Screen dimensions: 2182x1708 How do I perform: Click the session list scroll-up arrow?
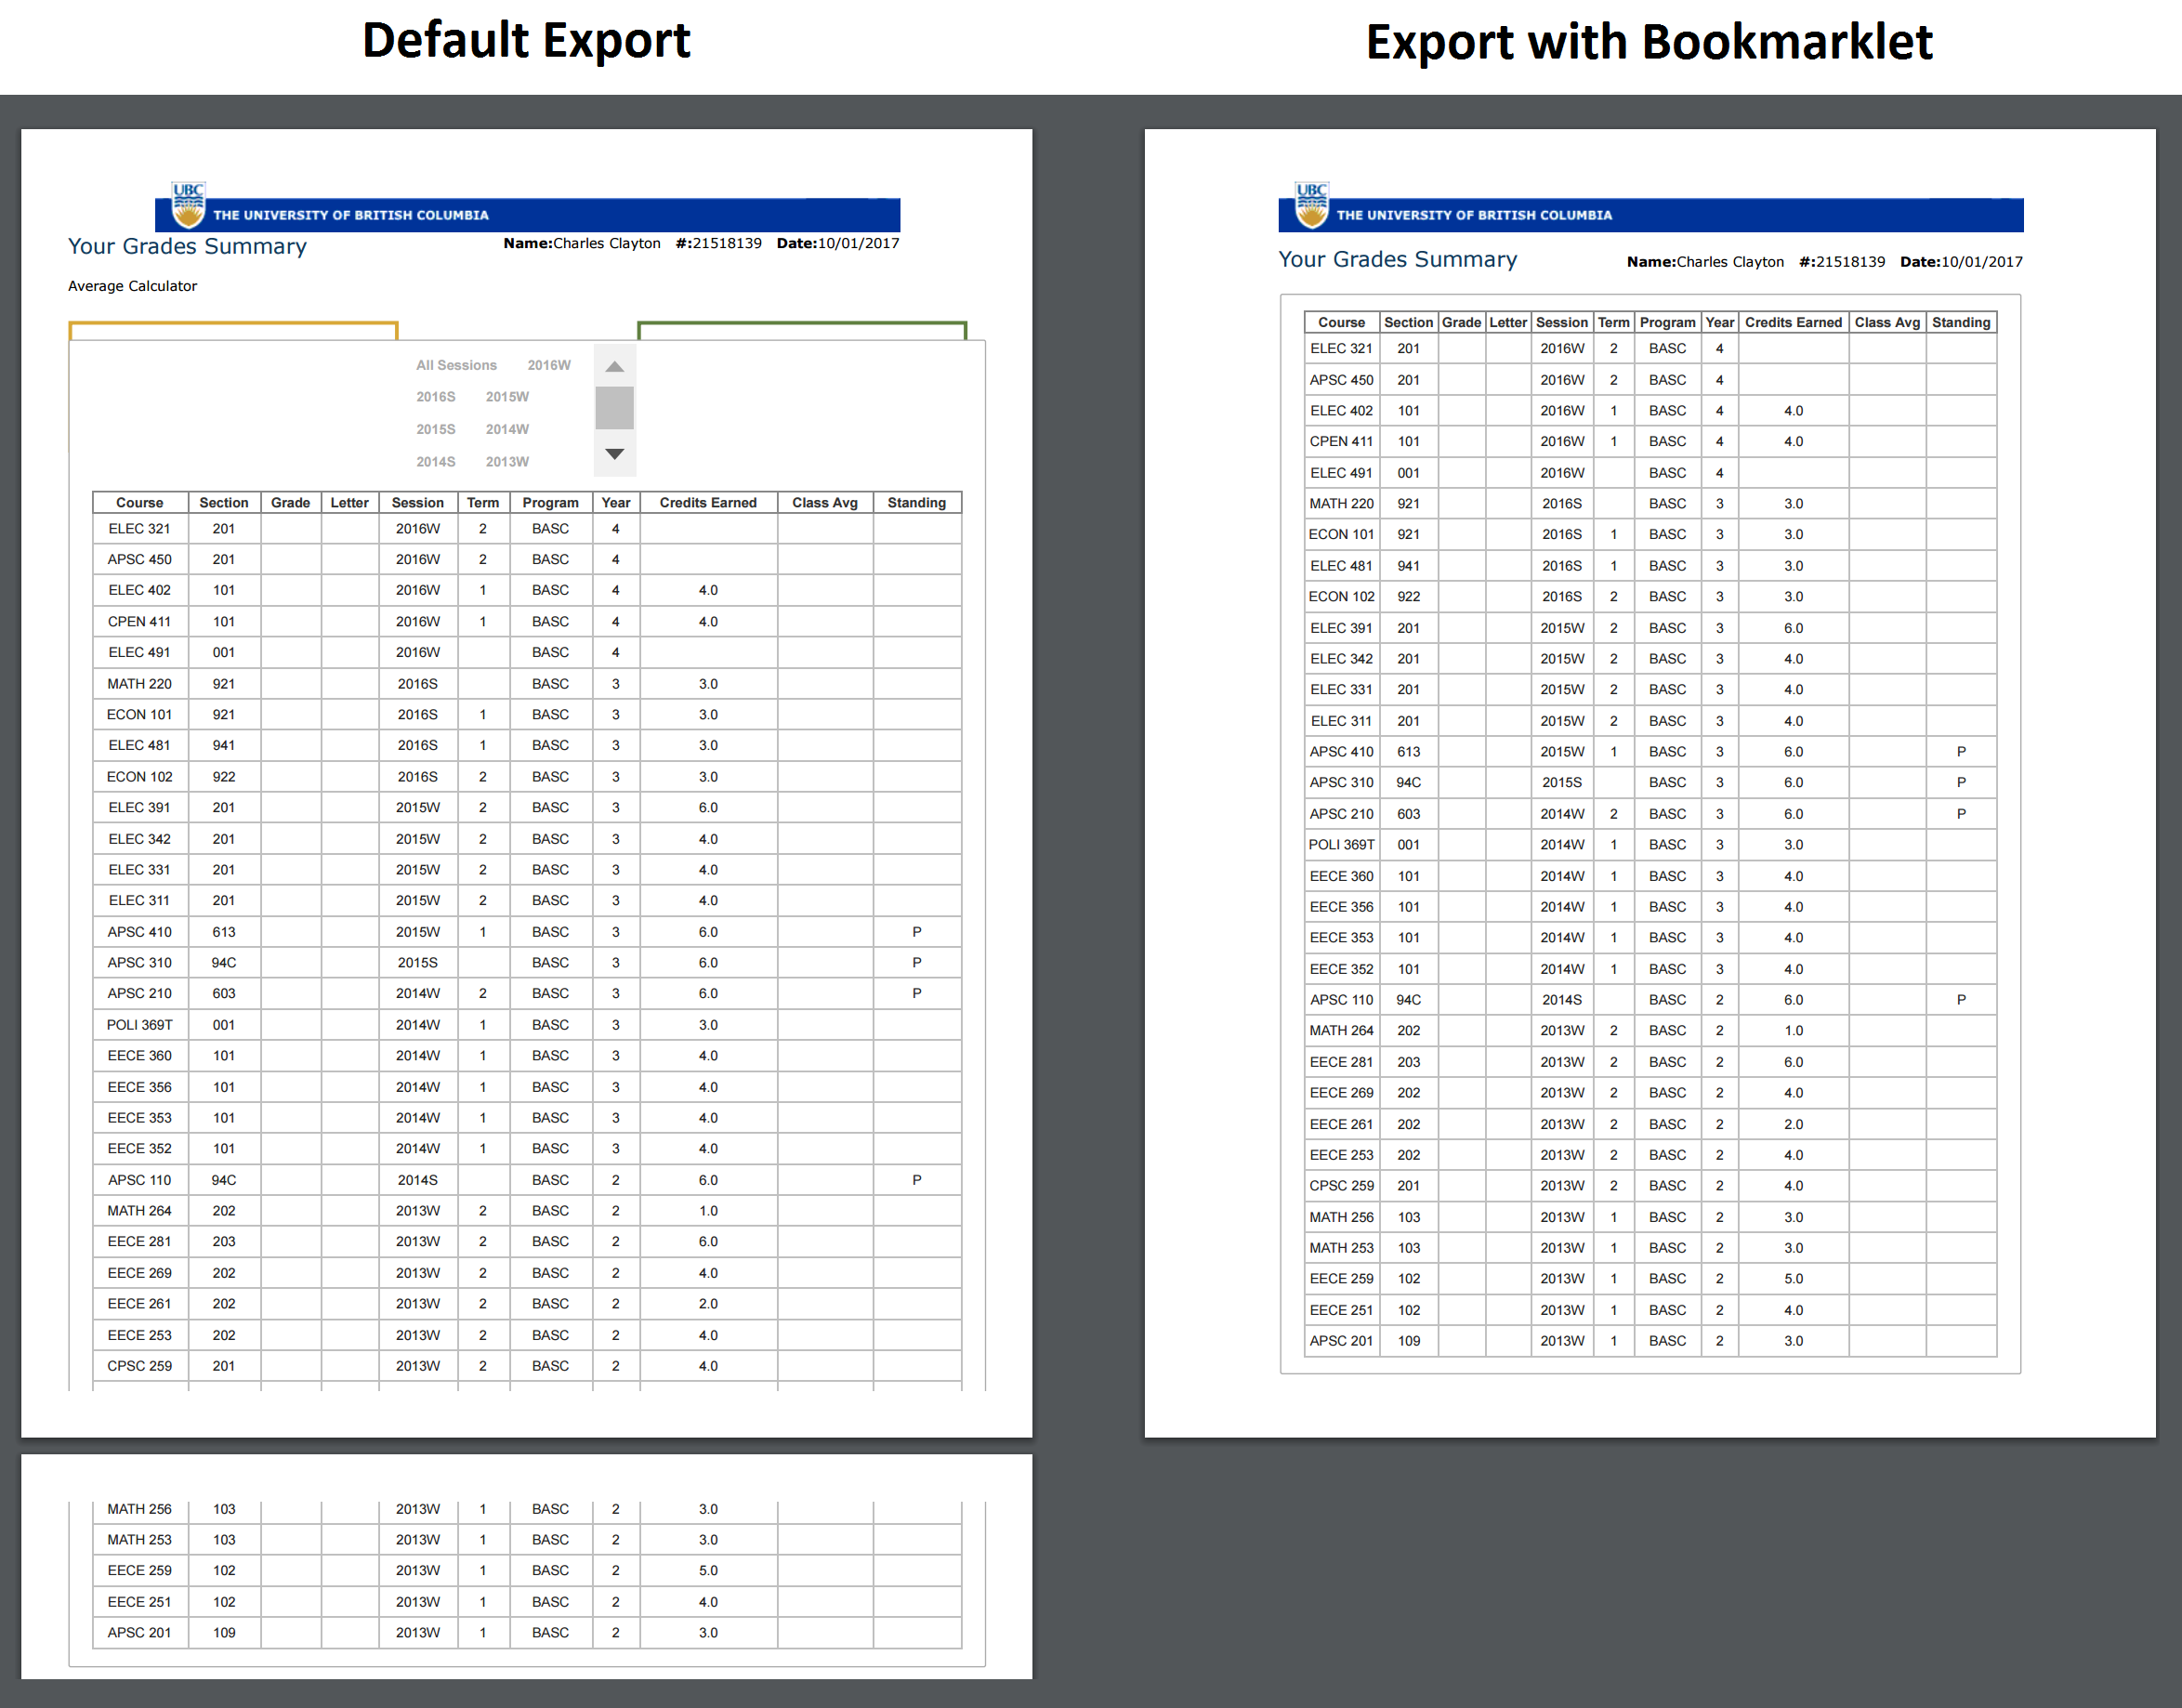[615, 367]
